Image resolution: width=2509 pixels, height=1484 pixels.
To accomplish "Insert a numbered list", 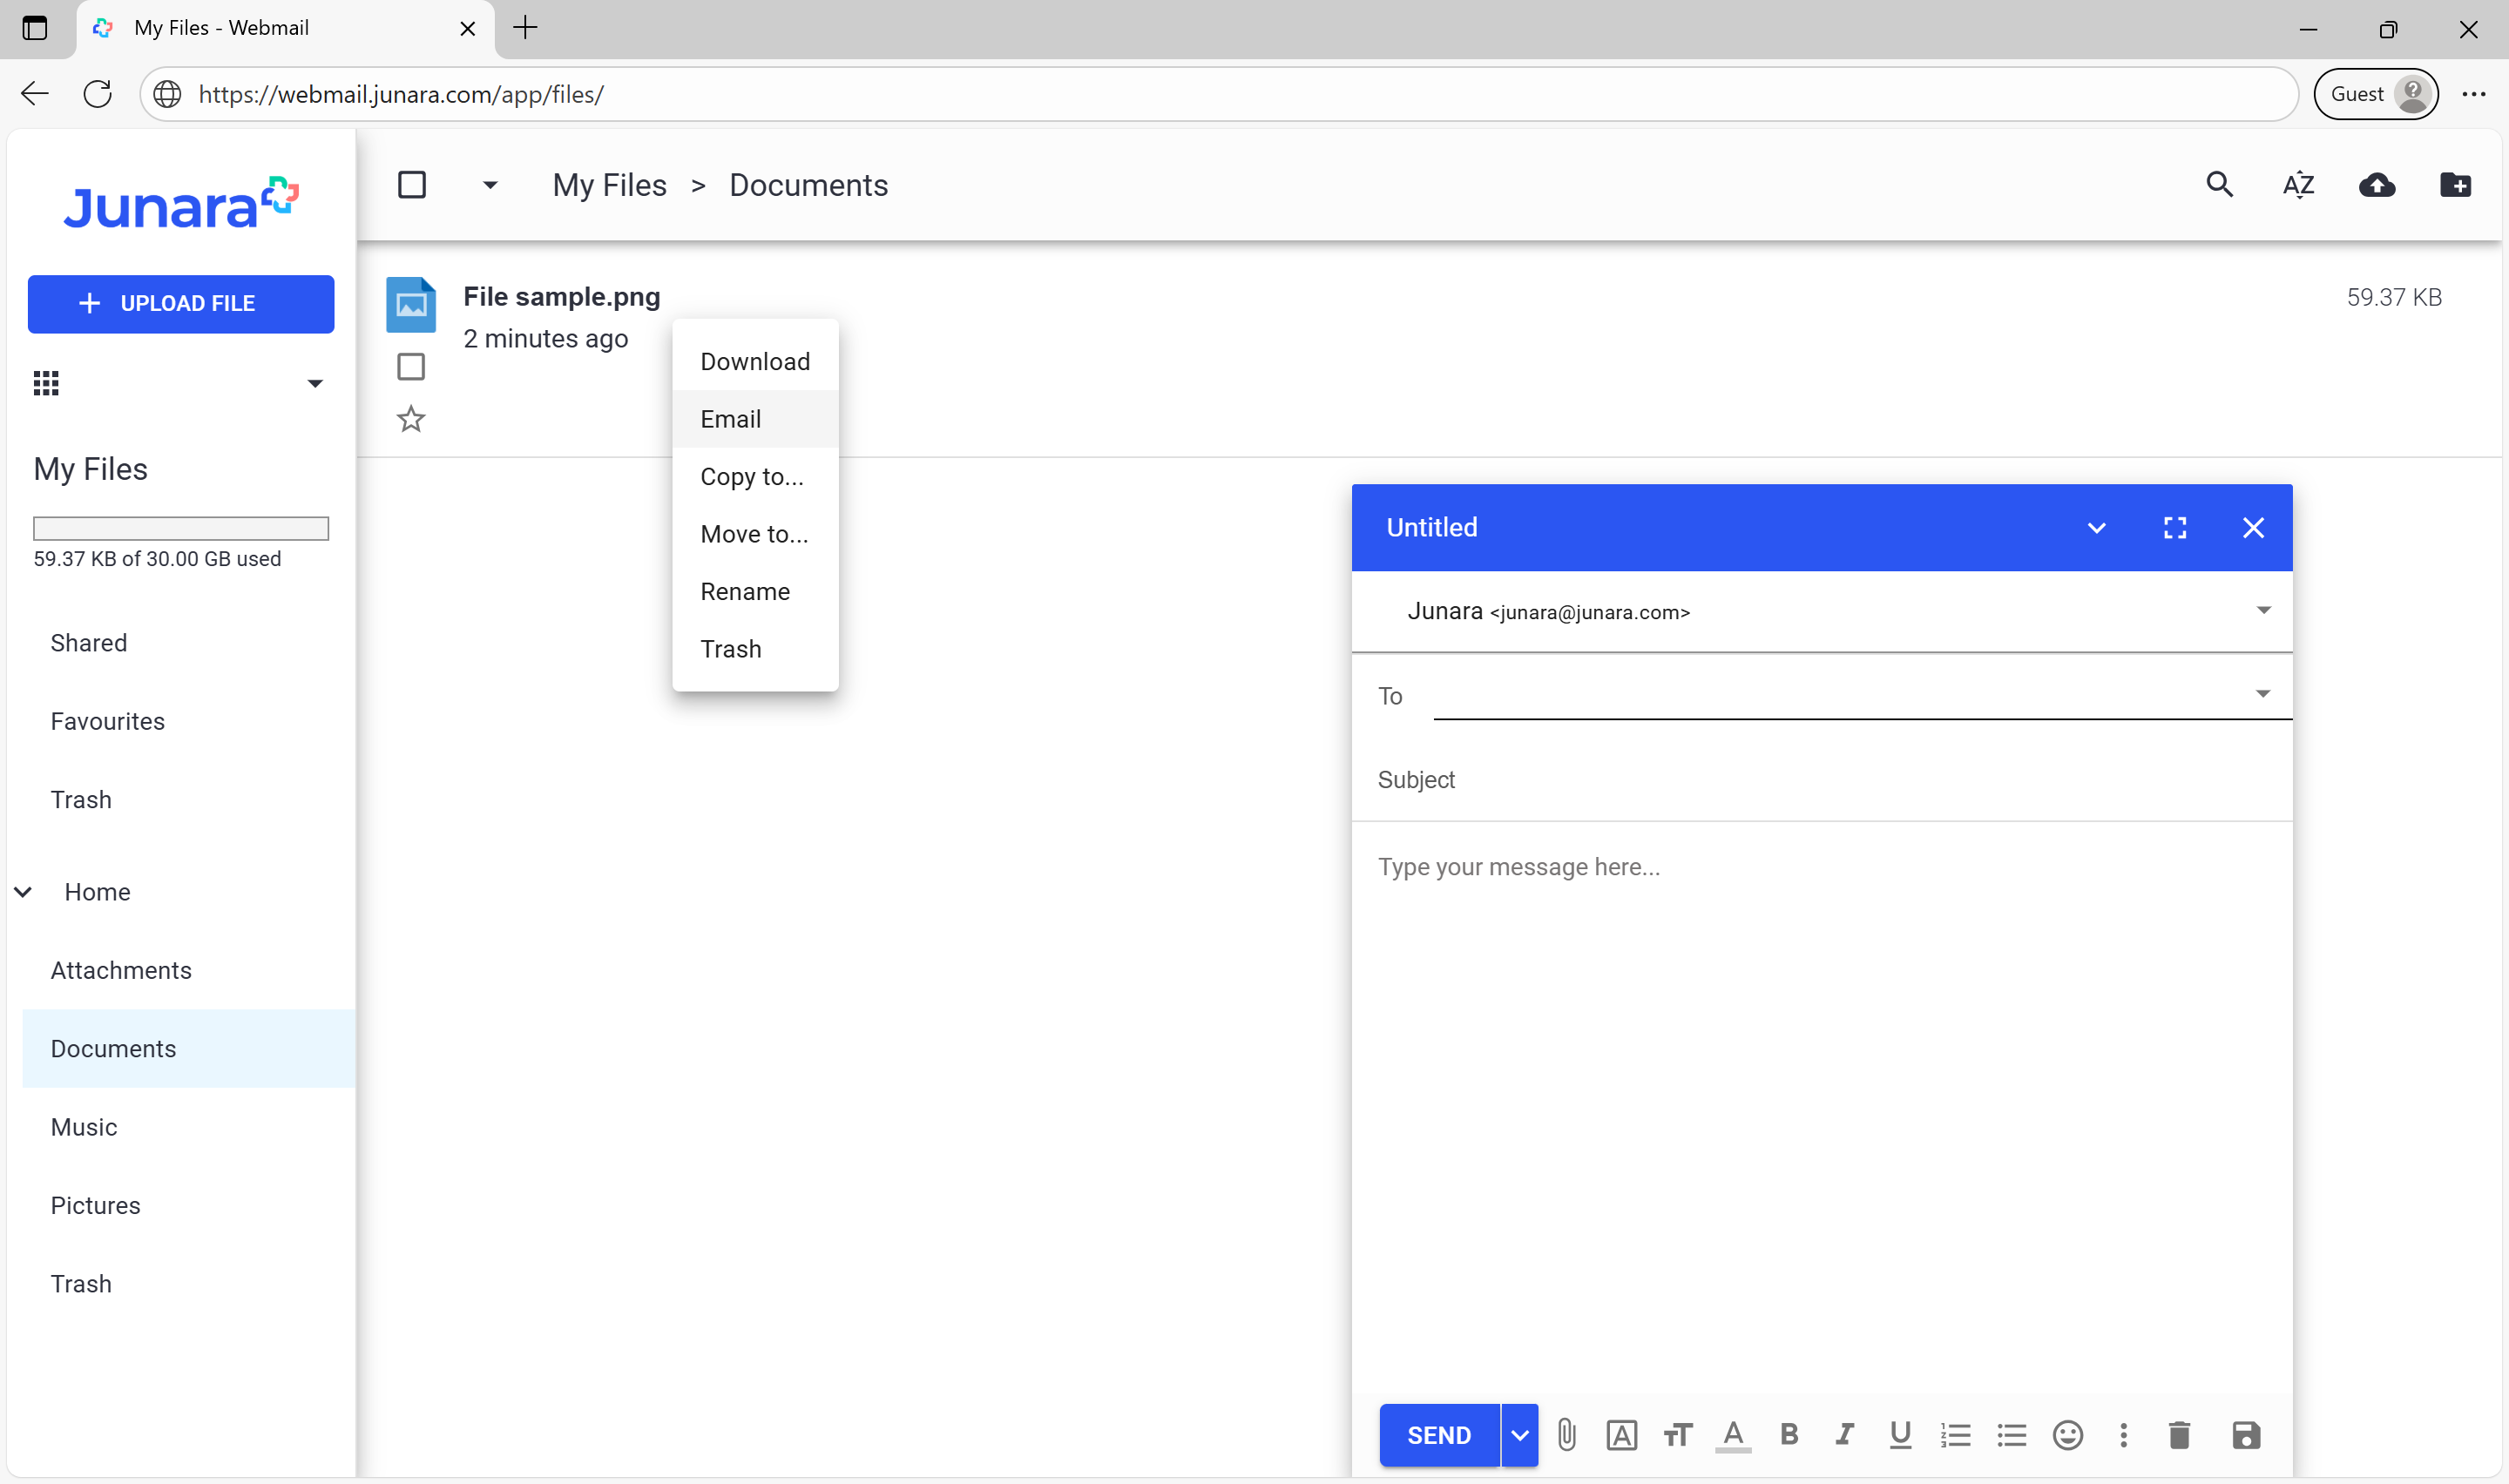I will pyautogui.click(x=1955, y=1435).
